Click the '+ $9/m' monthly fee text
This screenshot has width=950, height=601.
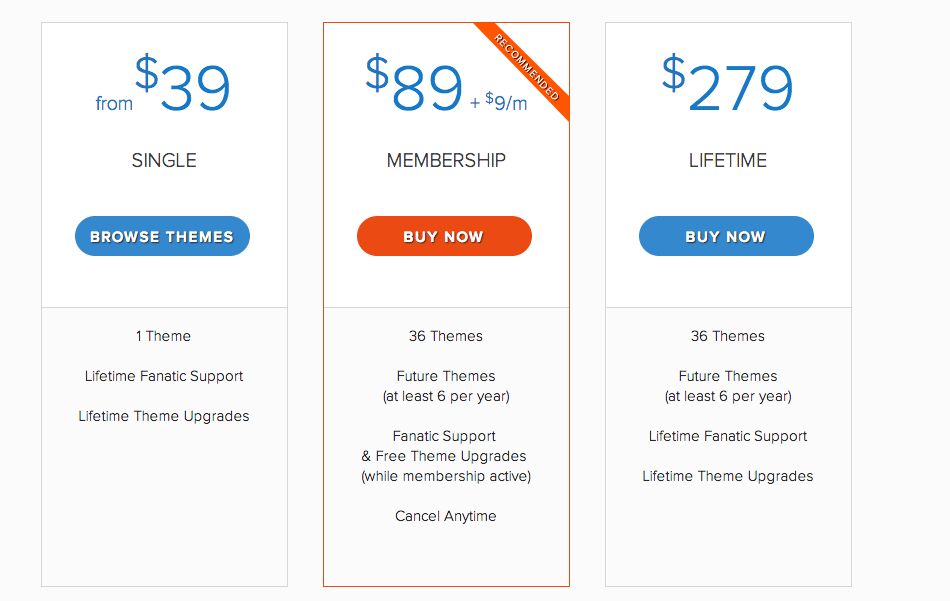[499, 102]
